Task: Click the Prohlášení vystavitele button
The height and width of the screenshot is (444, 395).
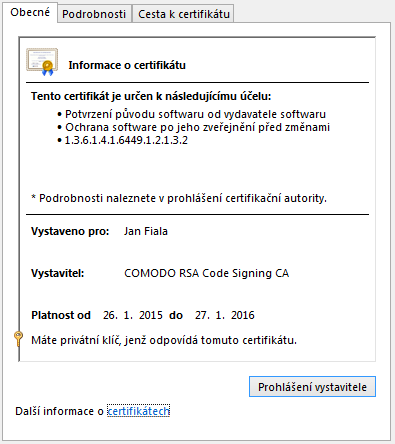Action: click(x=312, y=387)
